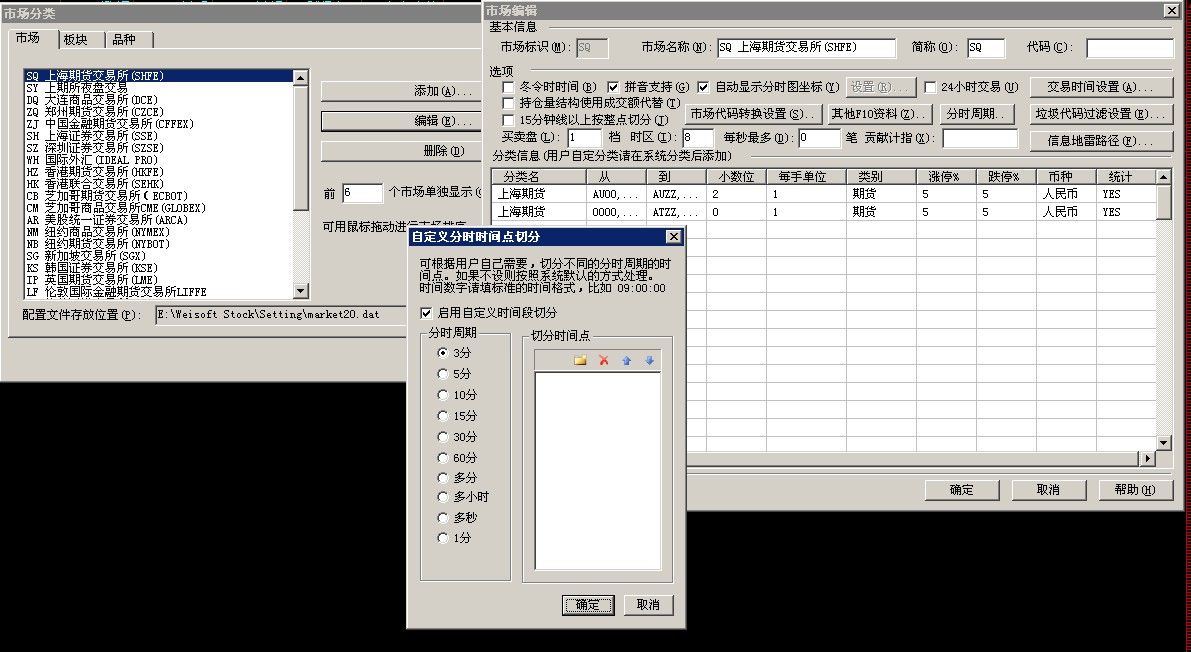Click the folder icon above time points list

click(580, 360)
